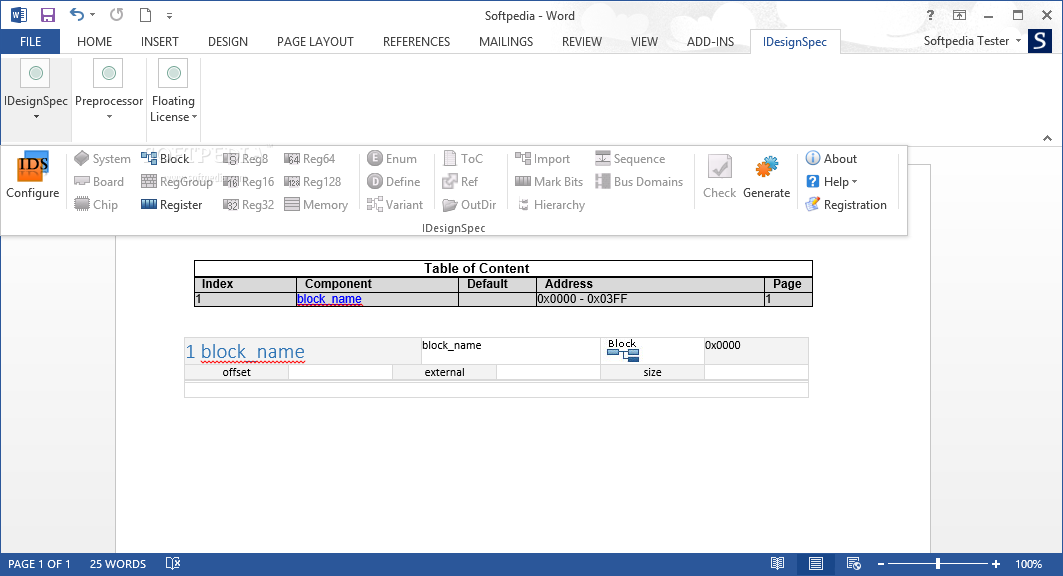Follow the block_name hyperlink in table
The height and width of the screenshot is (576, 1063).
tap(329, 299)
